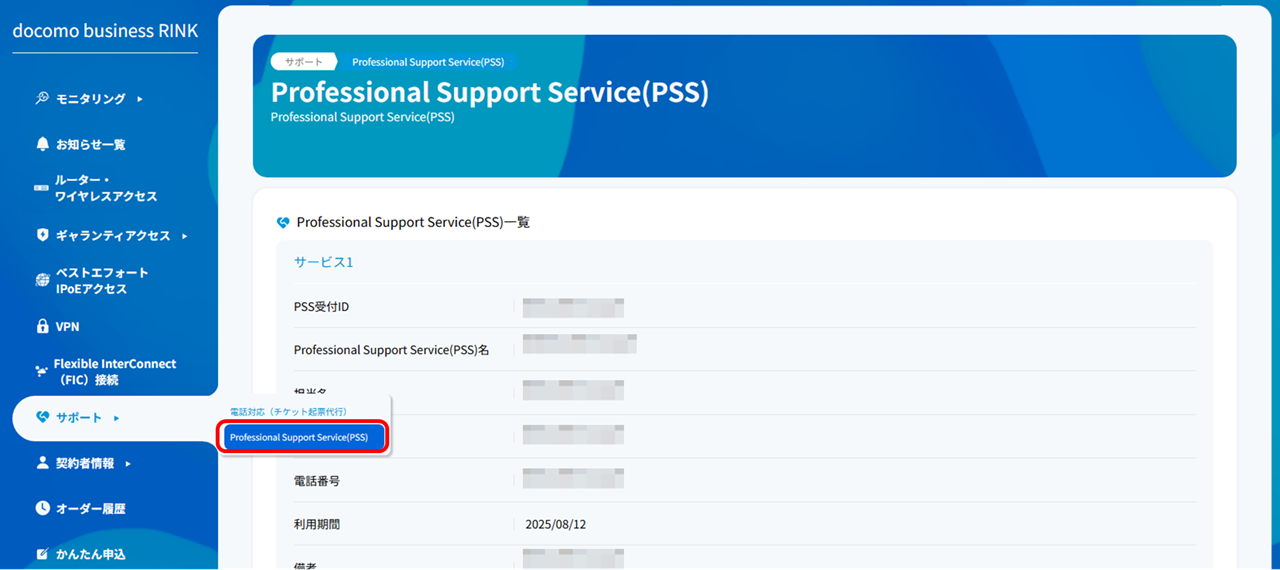The height and width of the screenshot is (570, 1280).
Task: Click the person icon beside 契約者情報
Action: pos(42,463)
